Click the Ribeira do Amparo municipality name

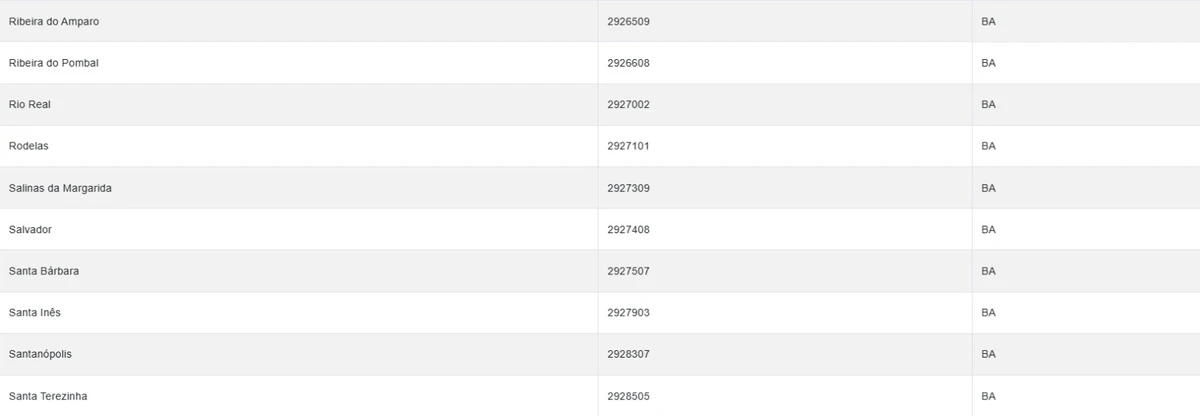(x=54, y=21)
